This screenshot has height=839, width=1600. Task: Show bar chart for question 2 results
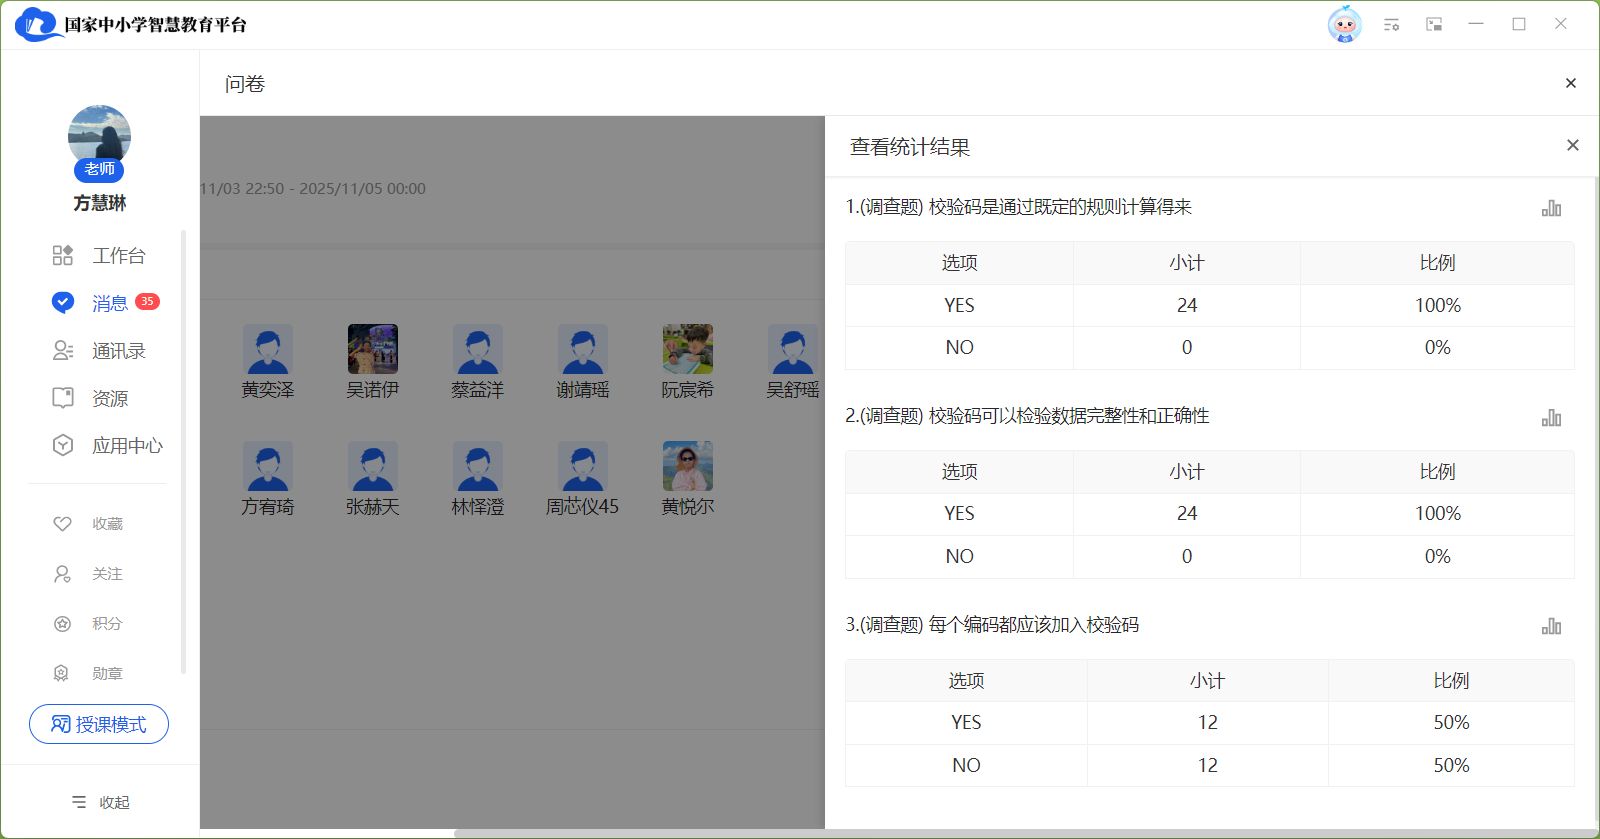tap(1551, 418)
